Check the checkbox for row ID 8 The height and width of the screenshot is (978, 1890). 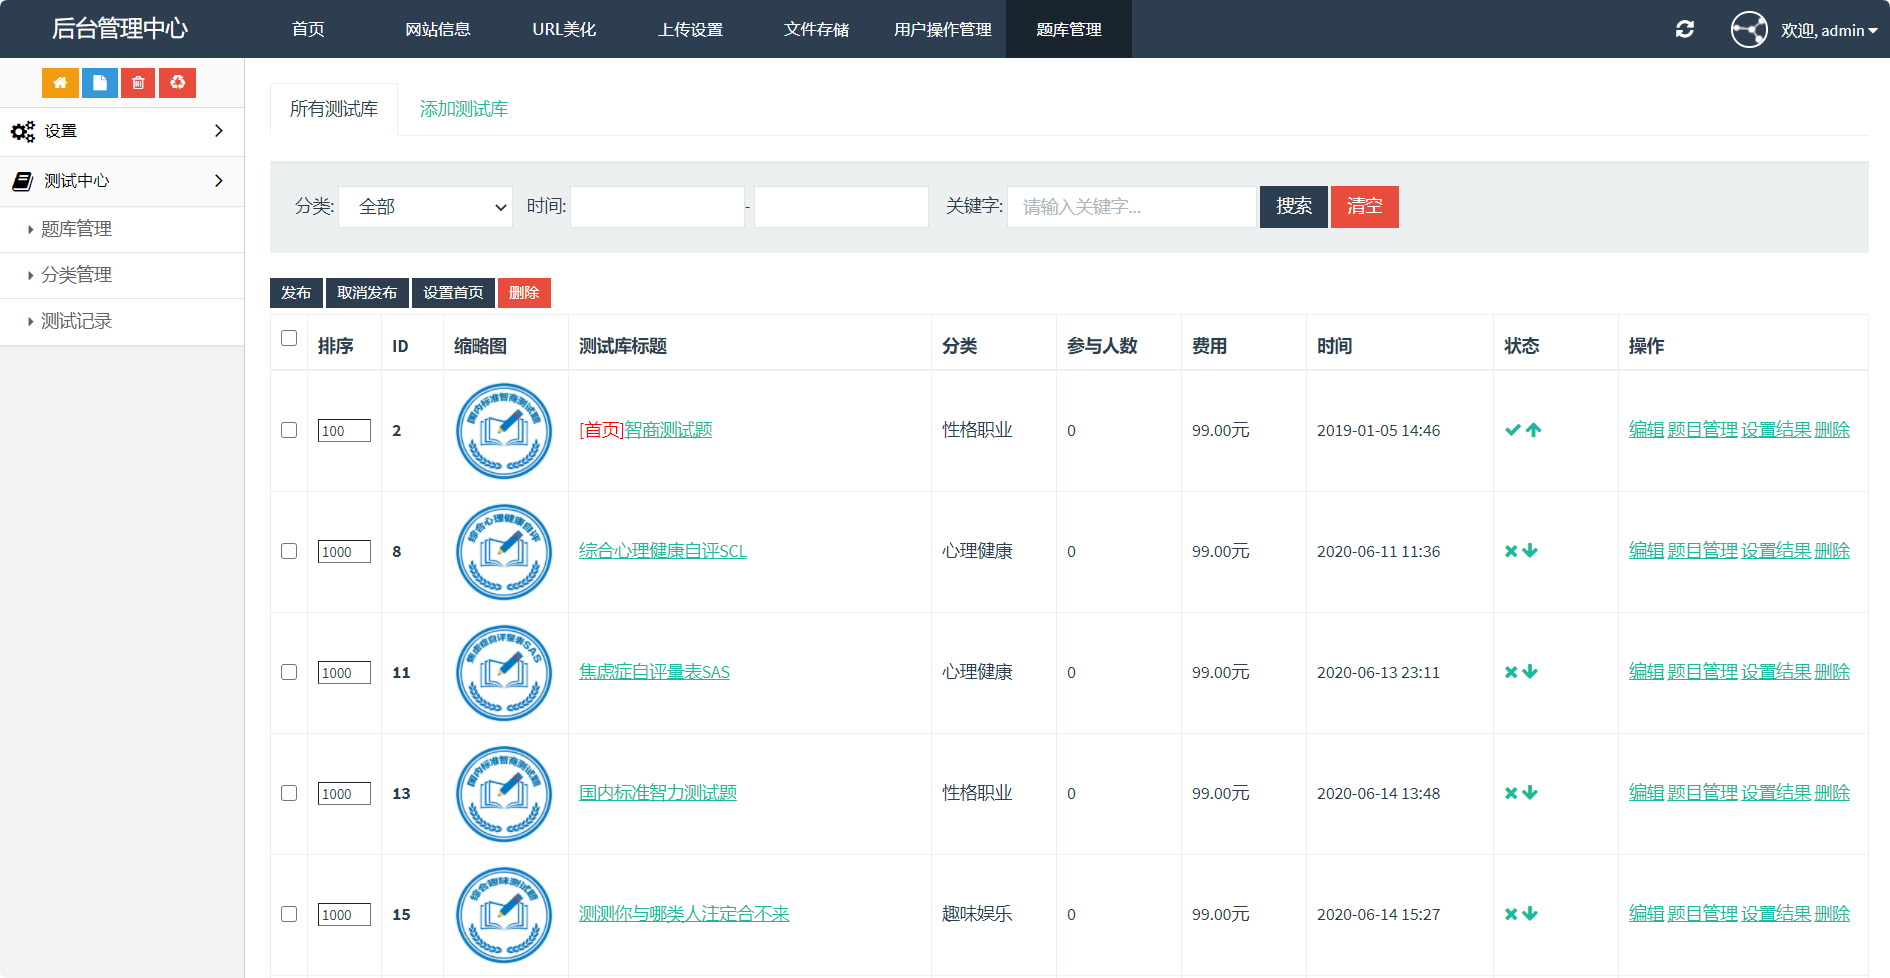pyautogui.click(x=289, y=551)
